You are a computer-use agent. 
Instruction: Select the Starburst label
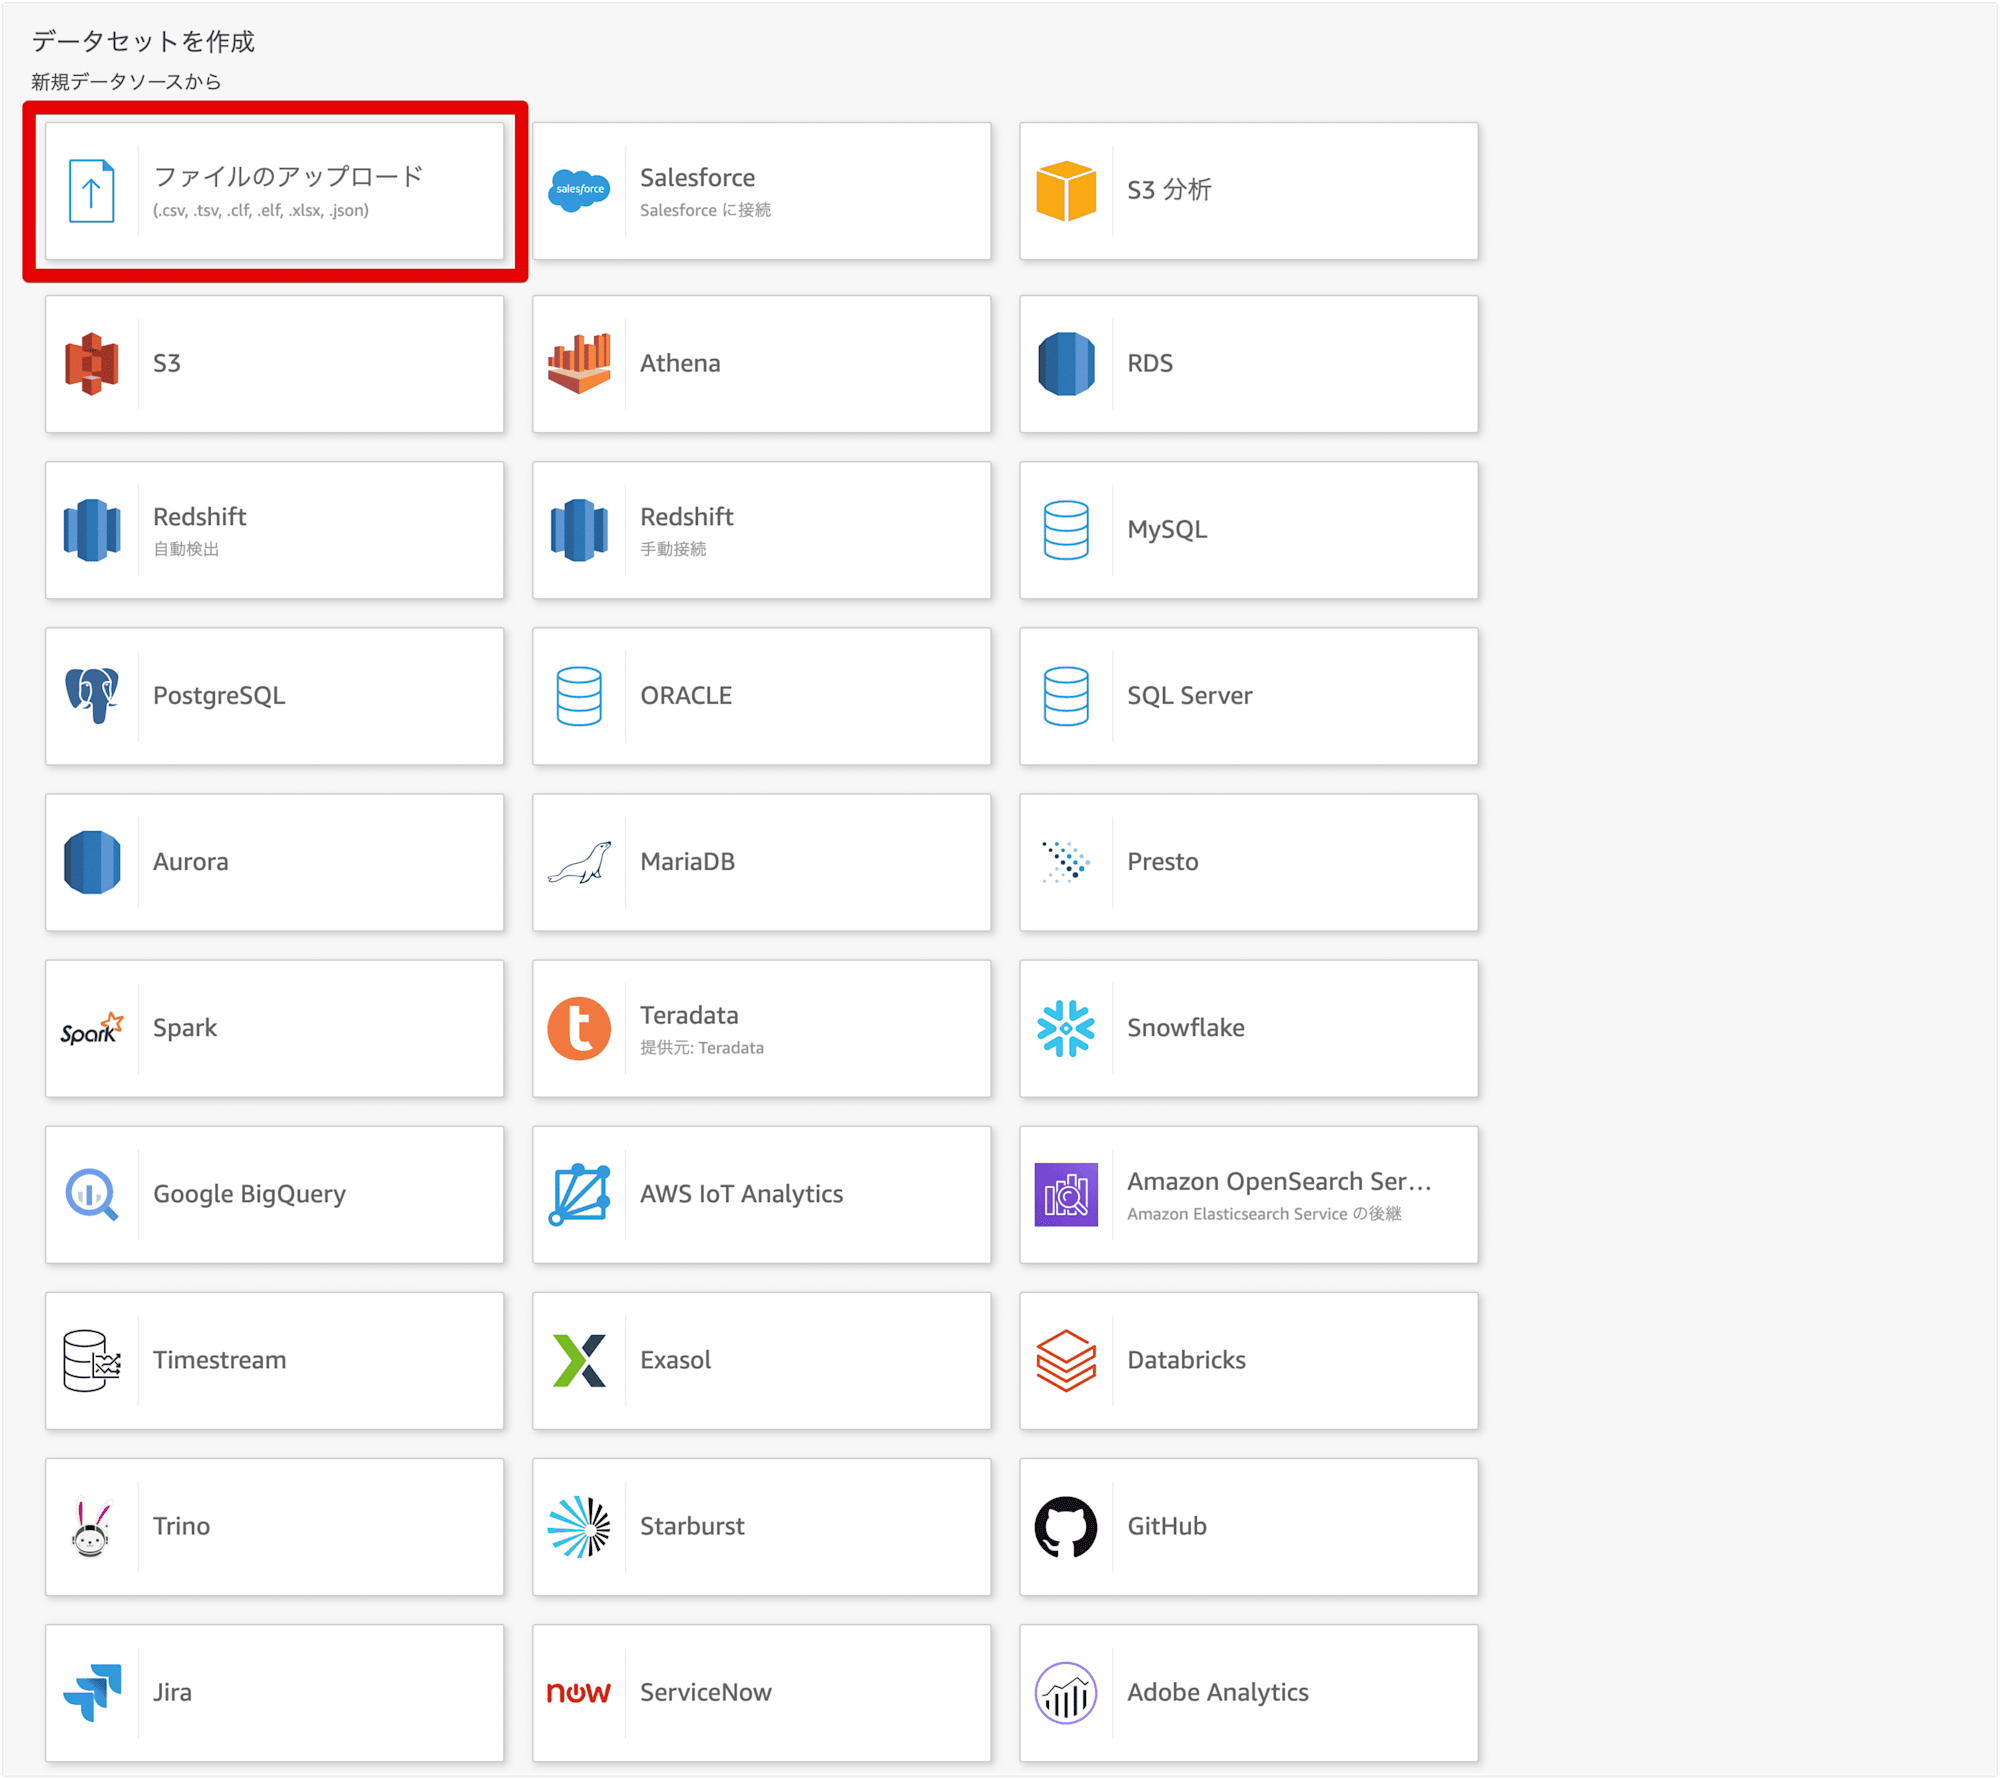pyautogui.click(x=693, y=1527)
